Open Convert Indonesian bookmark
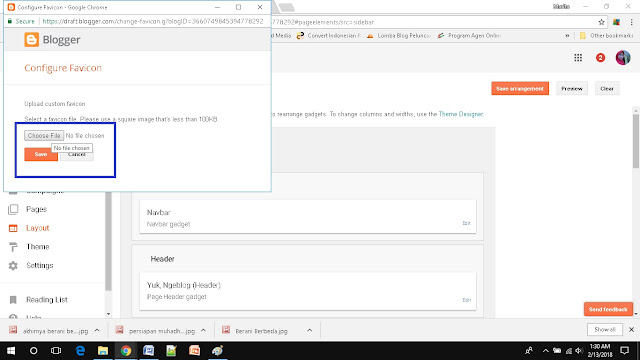Screen dimensions: 640x360 click(x=329, y=36)
